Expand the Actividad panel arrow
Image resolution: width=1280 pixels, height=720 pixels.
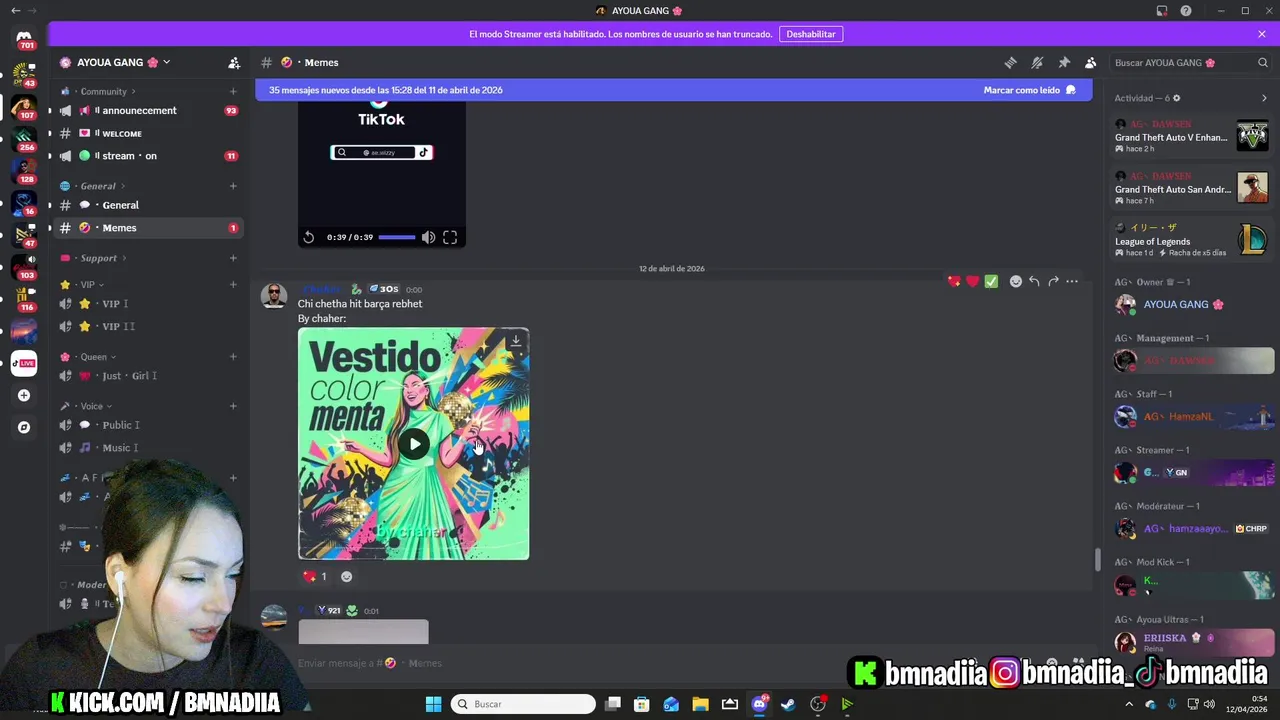click(1264, 98)
